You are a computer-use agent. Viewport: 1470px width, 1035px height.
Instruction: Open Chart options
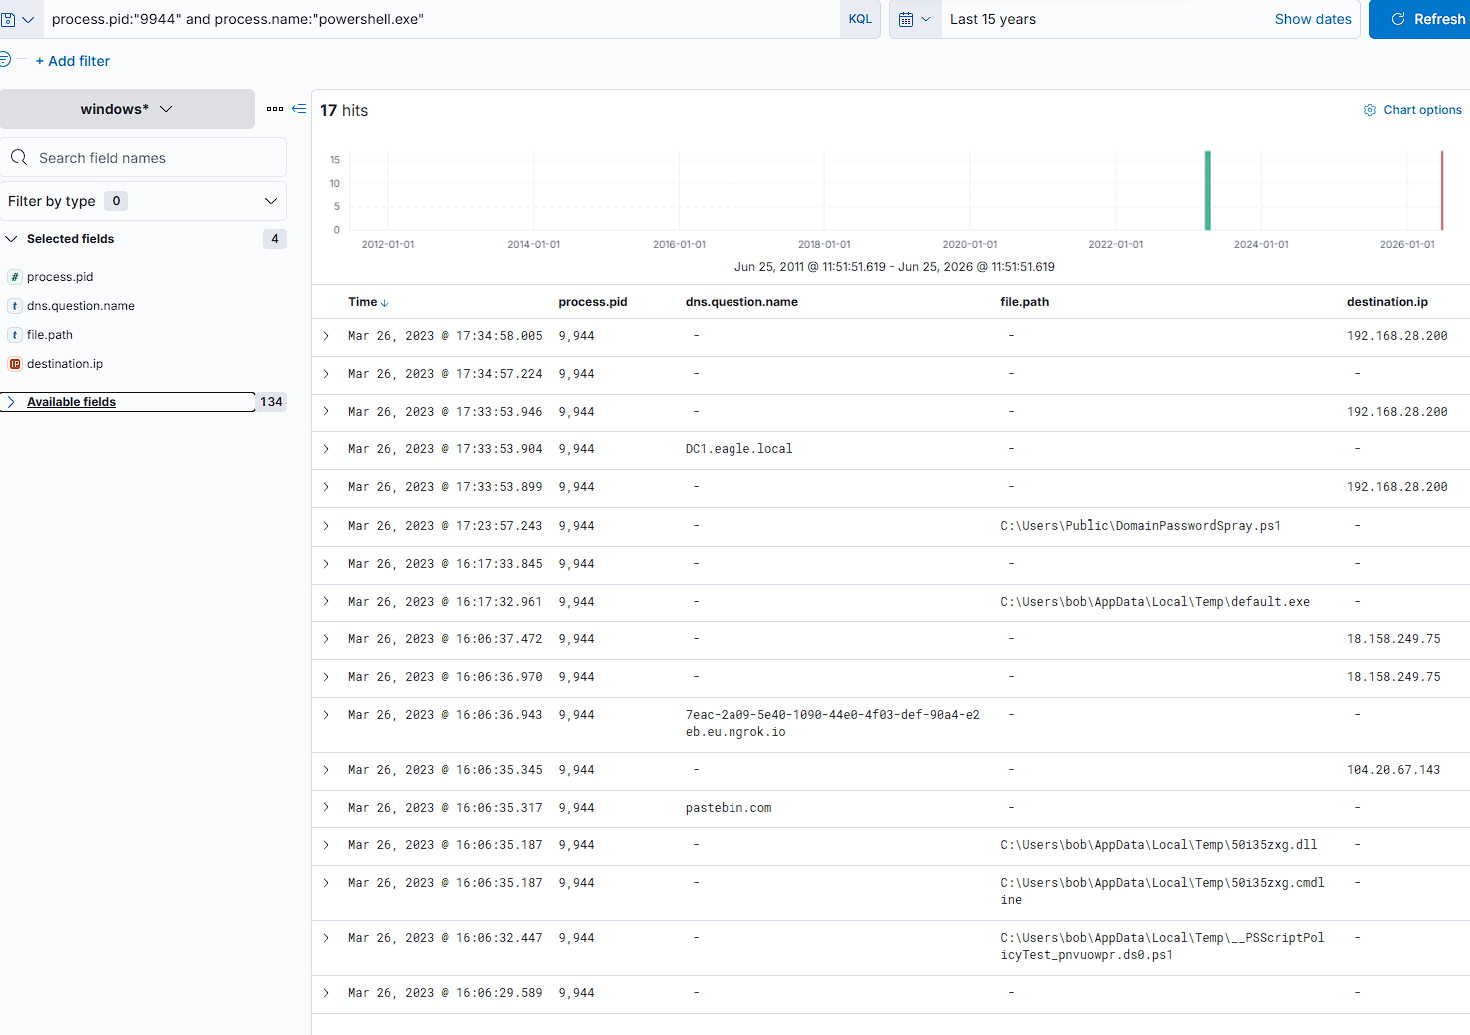(1412, 110)
